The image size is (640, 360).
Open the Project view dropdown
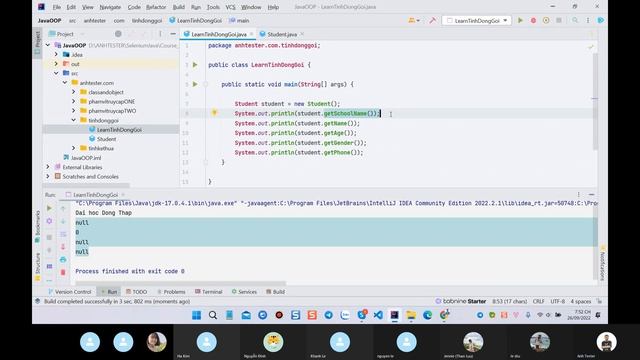tap(65, 34)
